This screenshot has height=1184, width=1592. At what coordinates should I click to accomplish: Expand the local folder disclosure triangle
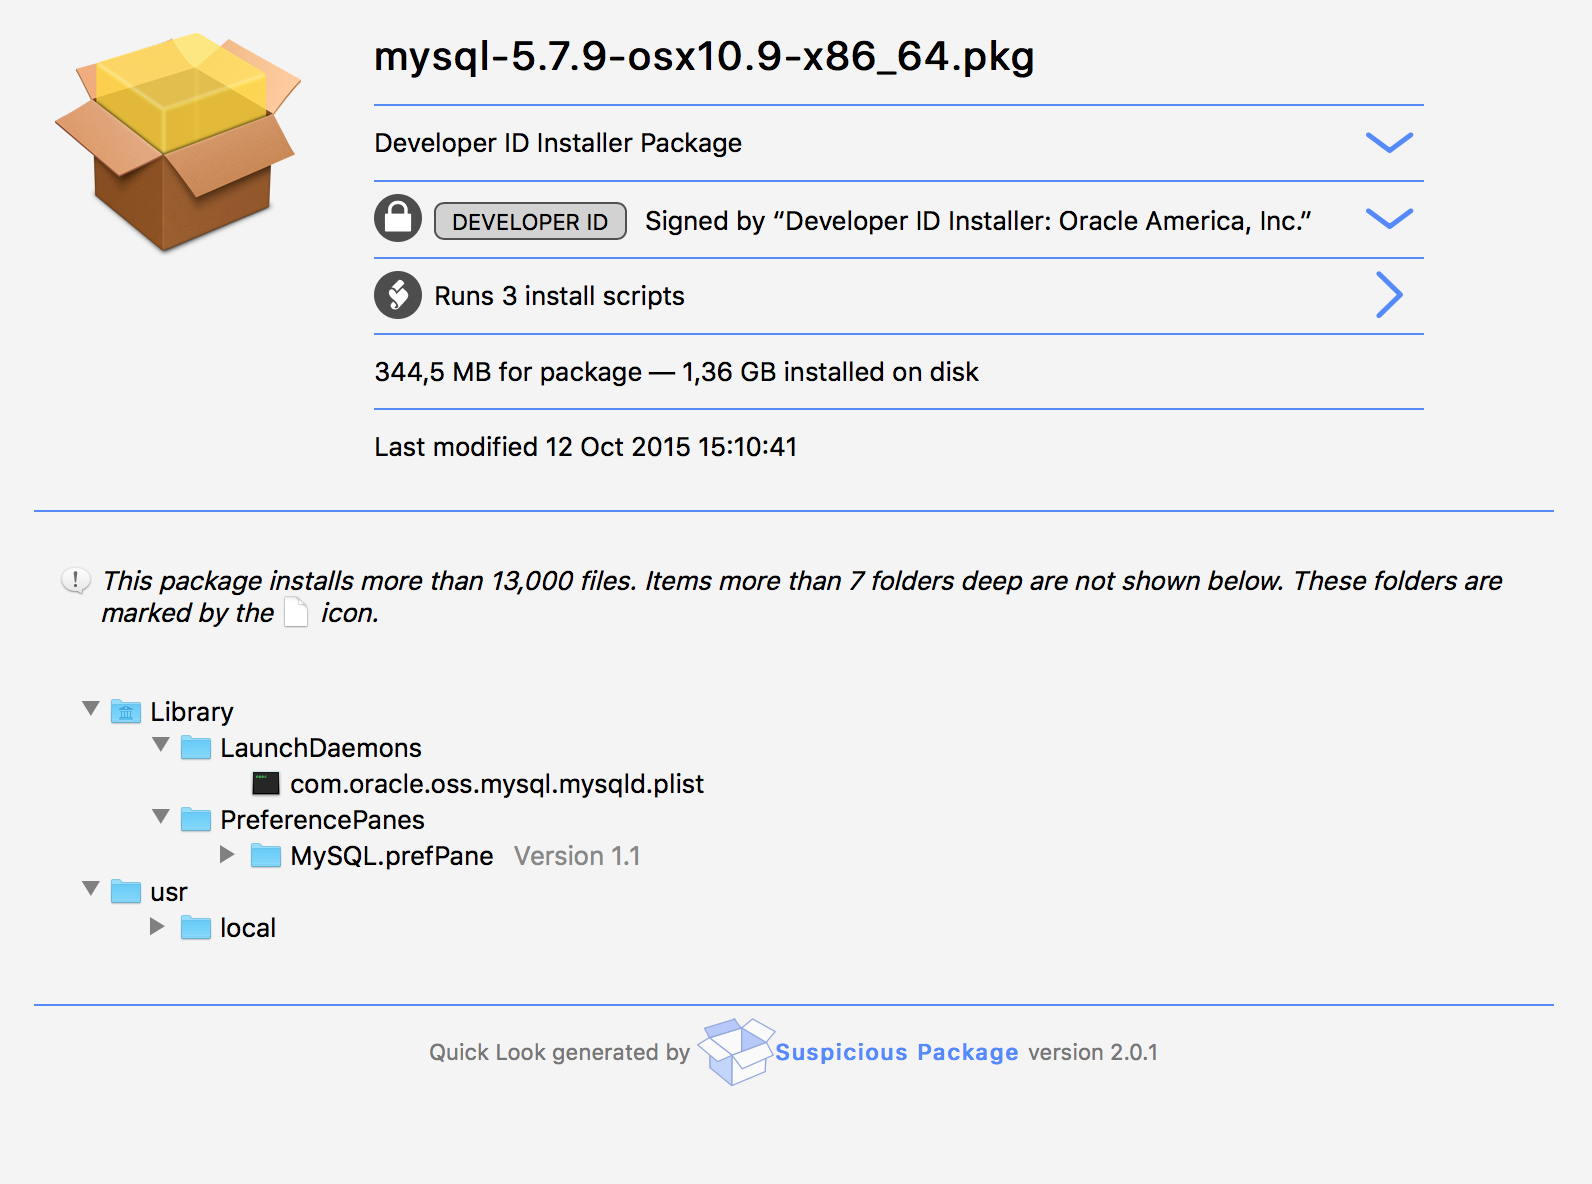pyautogui.click(x=157, y=926)
